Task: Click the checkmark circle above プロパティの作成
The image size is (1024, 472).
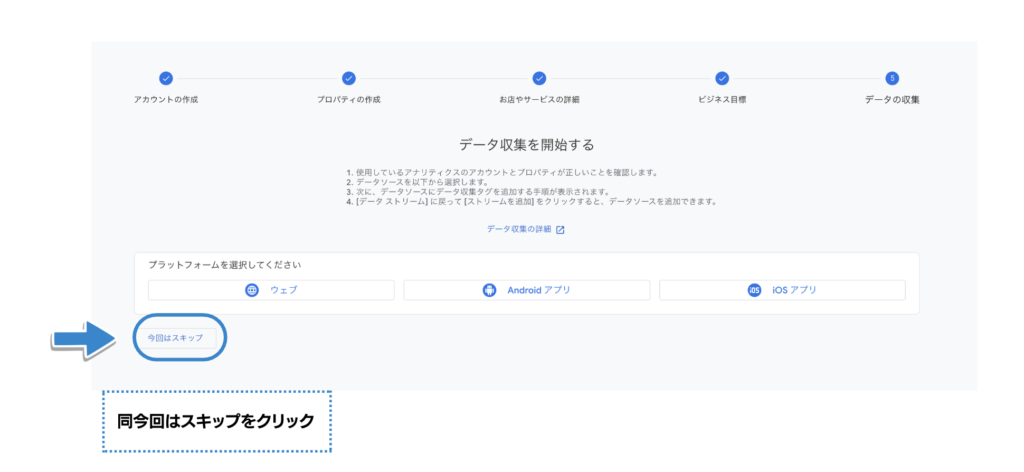Action: pos(348,78)
